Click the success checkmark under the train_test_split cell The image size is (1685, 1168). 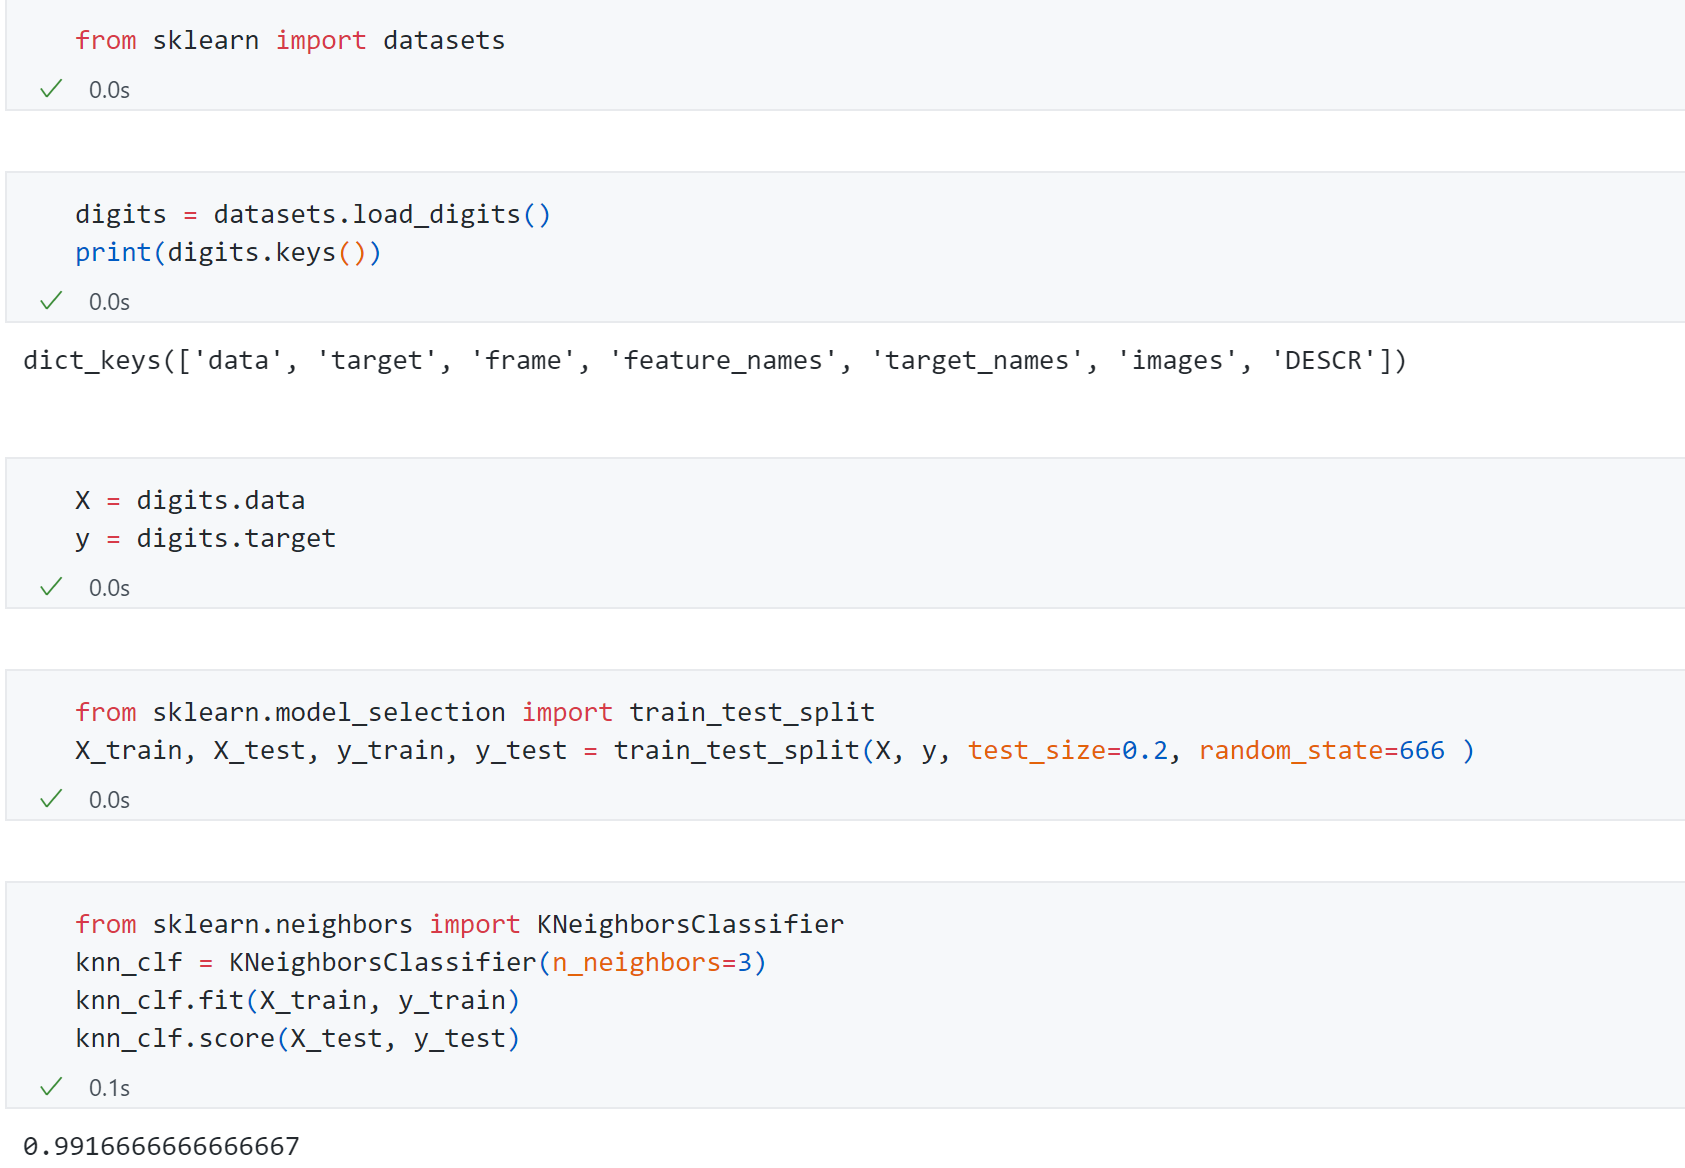[51, 799]
